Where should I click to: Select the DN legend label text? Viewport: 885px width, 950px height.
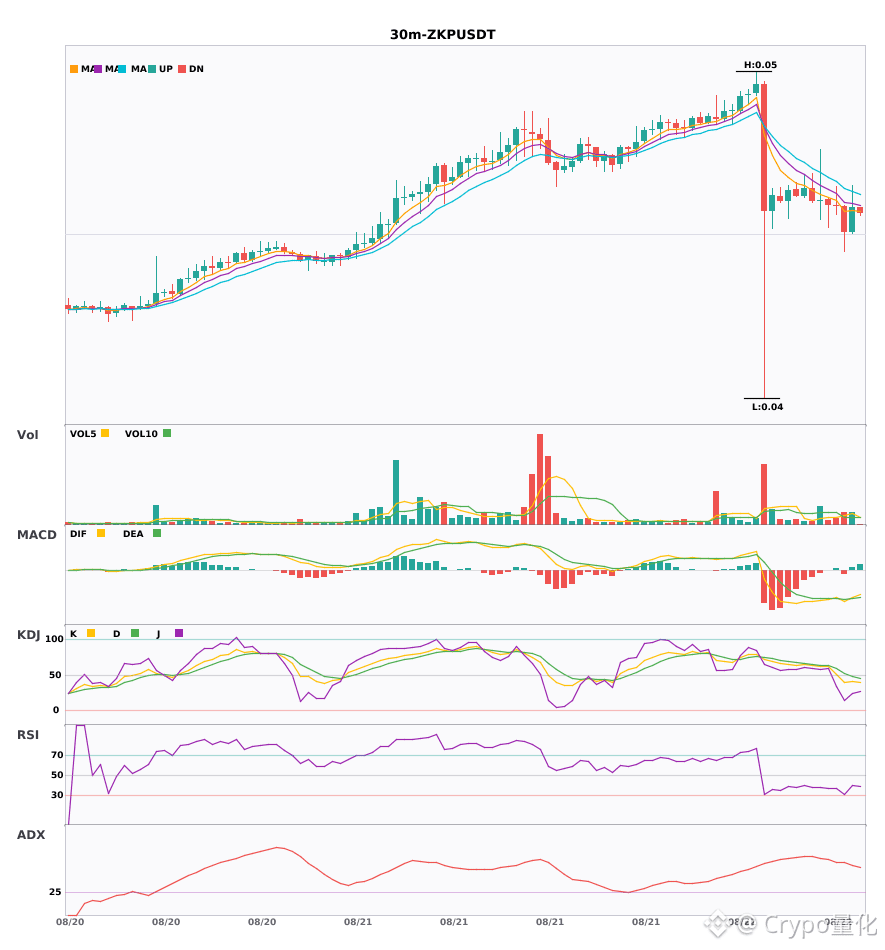point(196,69)
